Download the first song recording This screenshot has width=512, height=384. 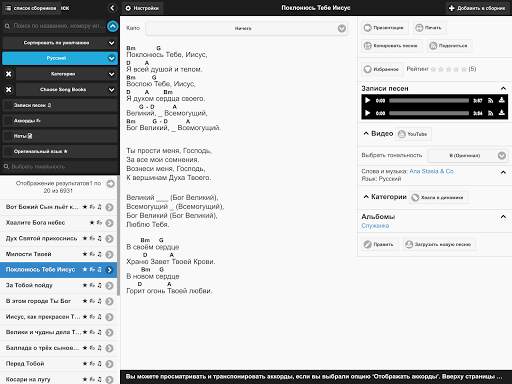[x=501, y=100]
